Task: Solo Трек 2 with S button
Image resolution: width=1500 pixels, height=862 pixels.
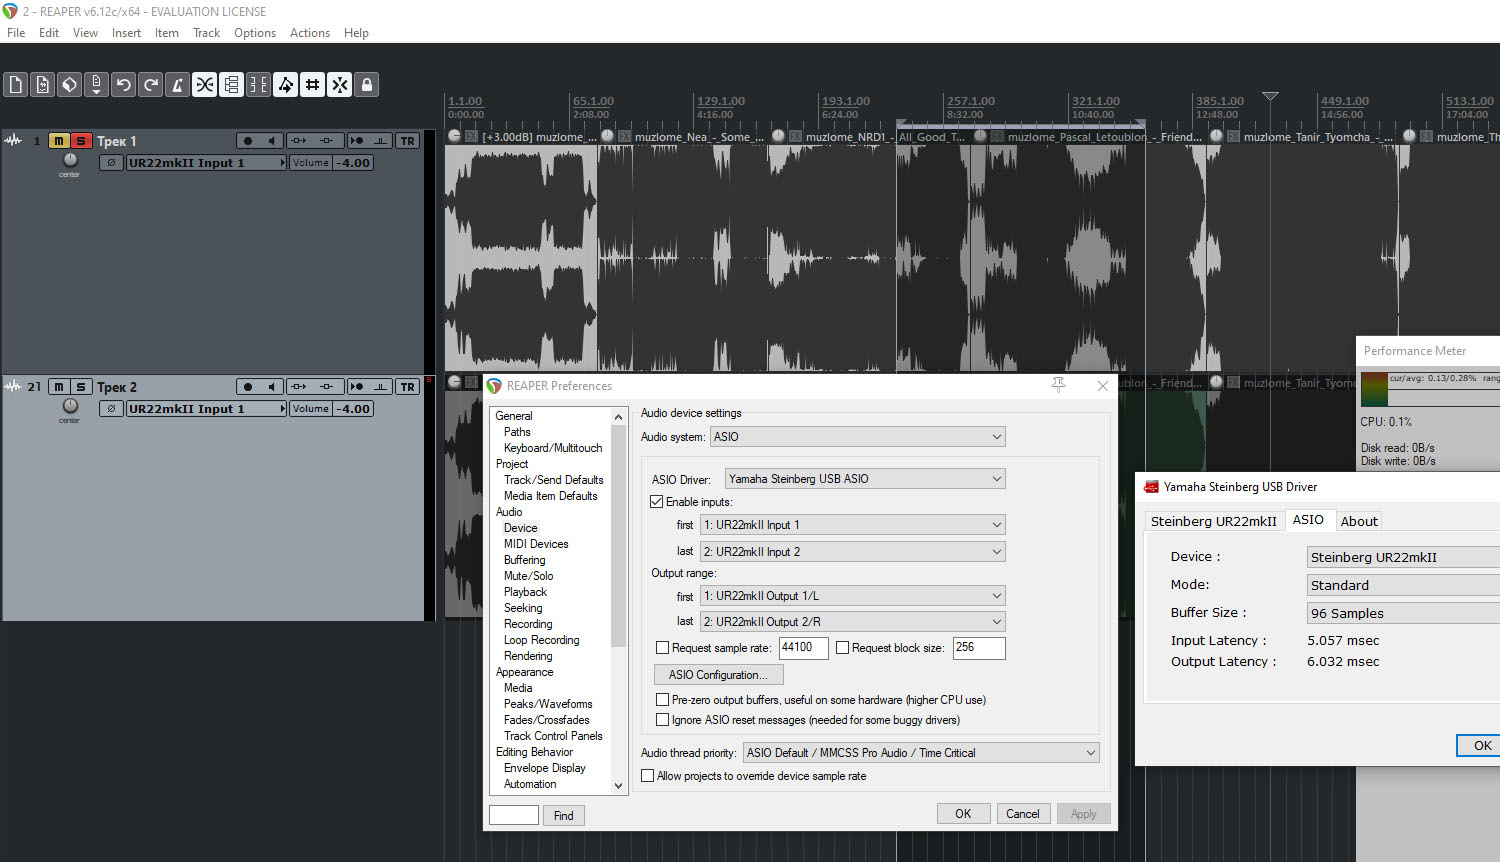Action: point(81,387)
